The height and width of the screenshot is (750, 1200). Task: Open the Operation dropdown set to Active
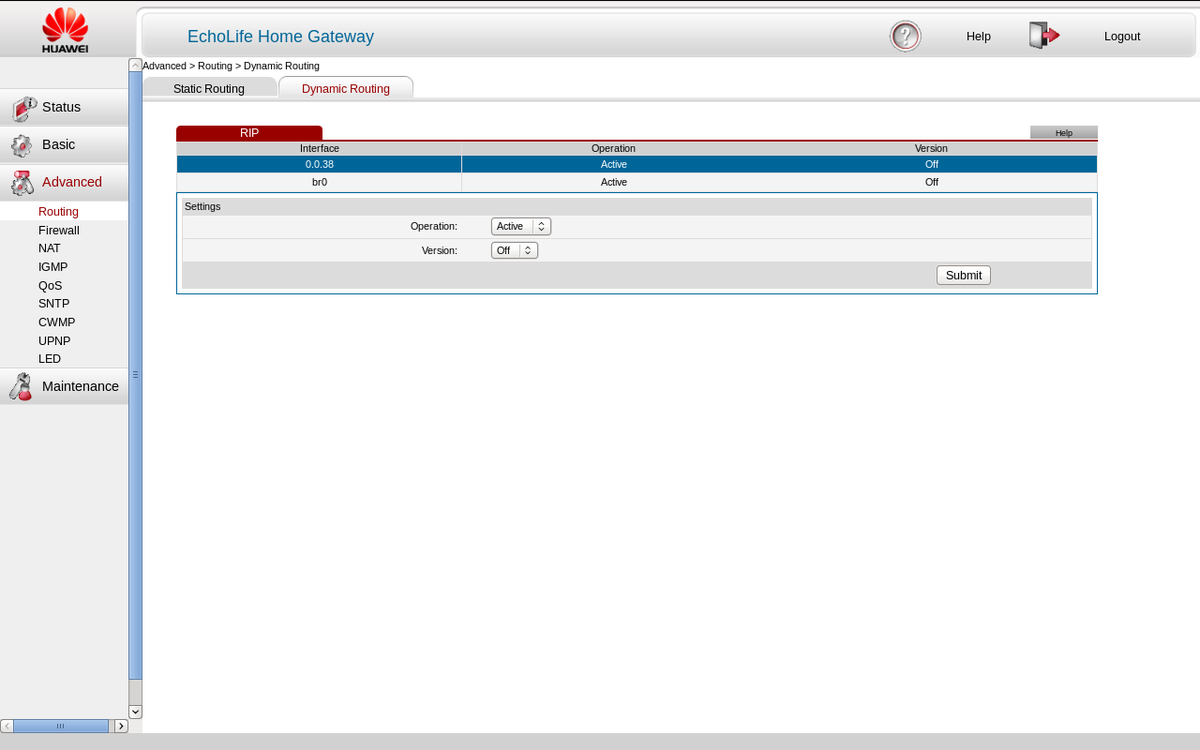pos(520,226)
